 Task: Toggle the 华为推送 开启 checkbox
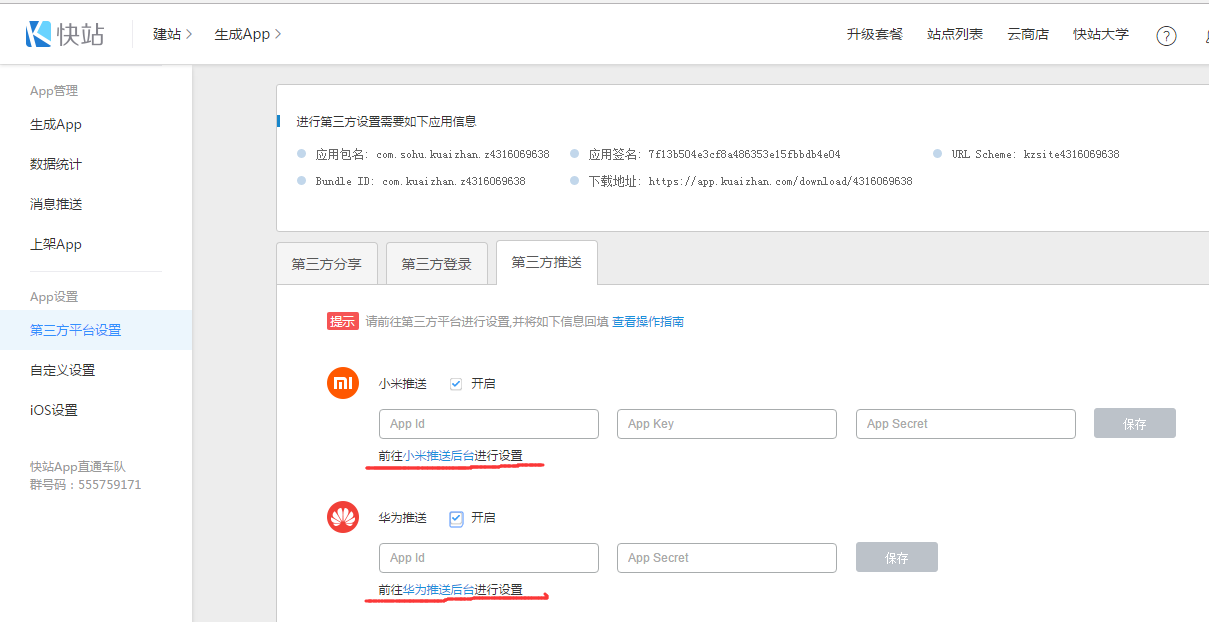tap(456, 518)
